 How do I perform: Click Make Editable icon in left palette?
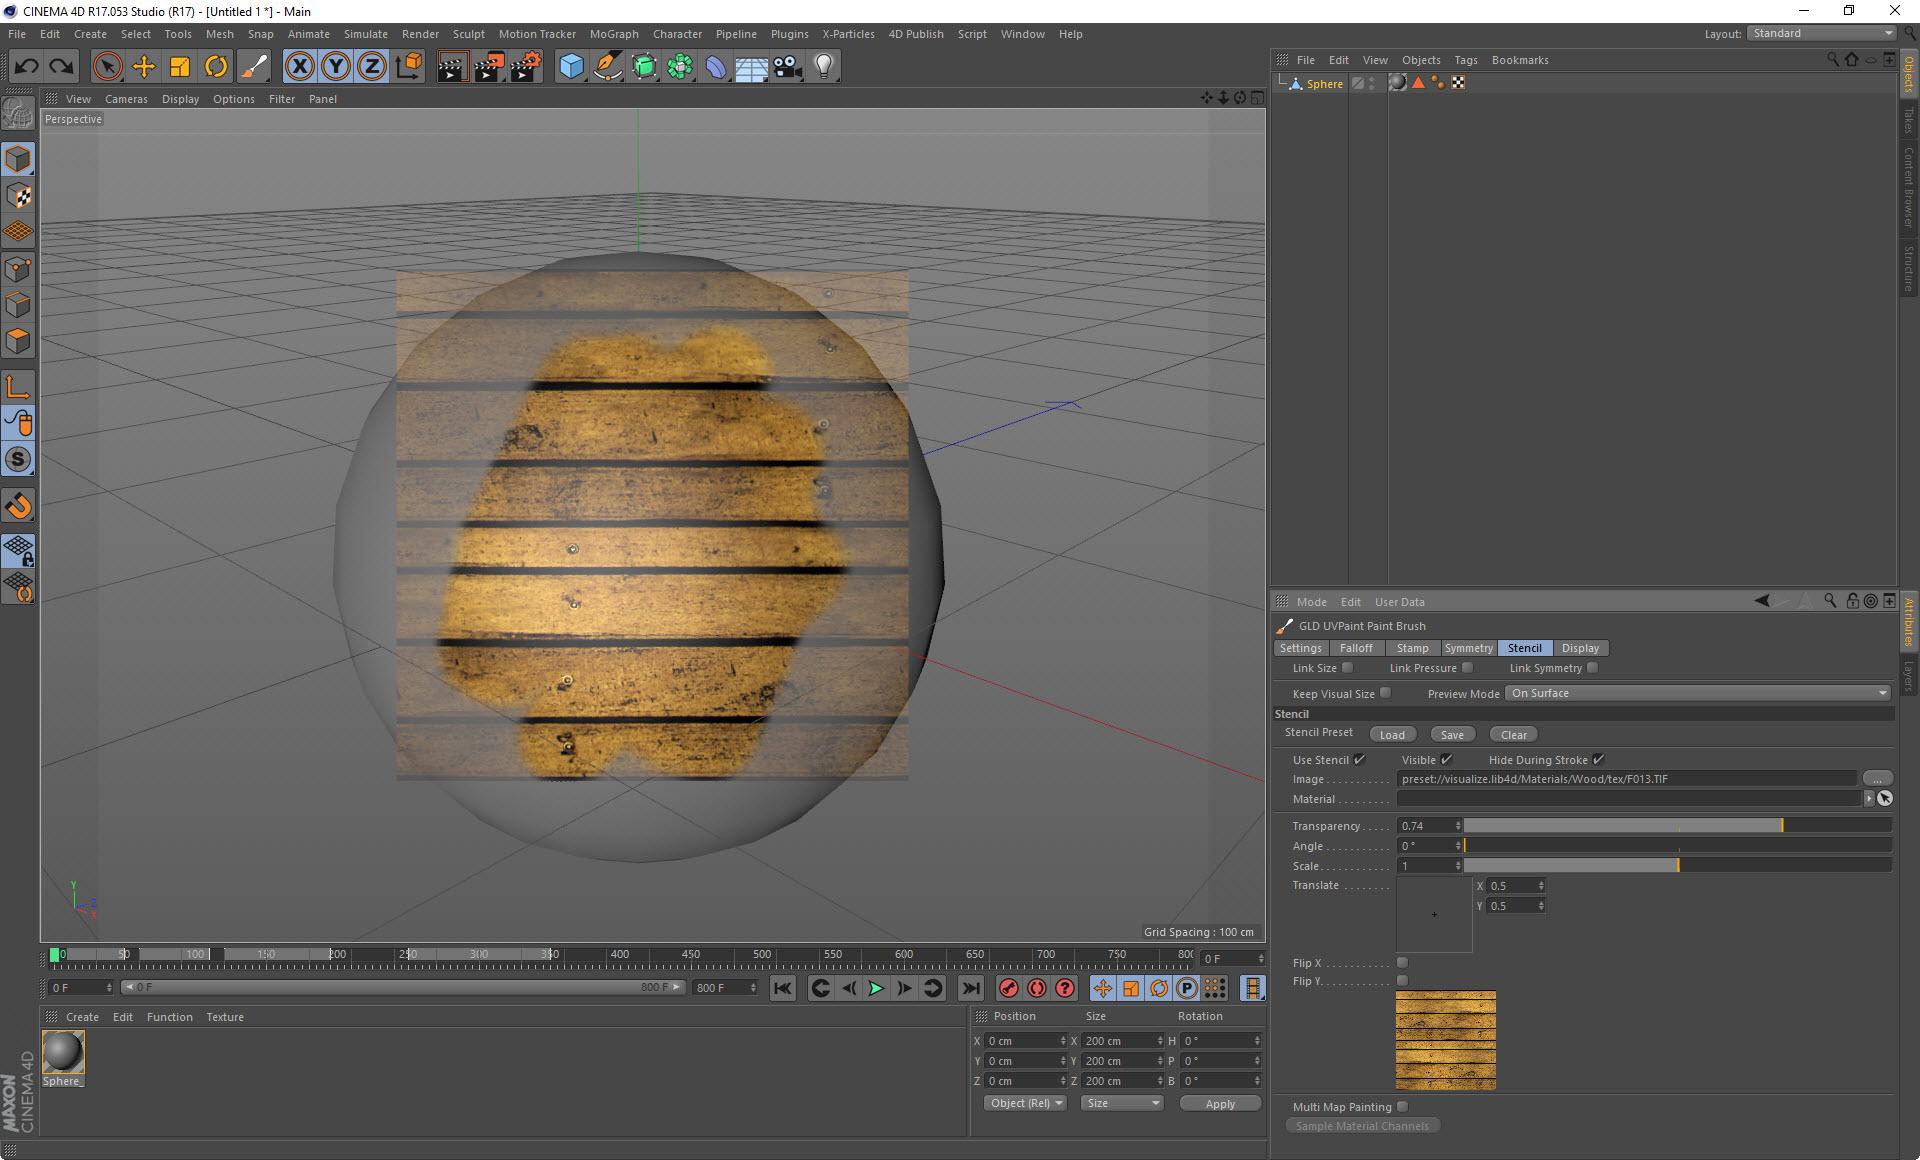(18, 113)
